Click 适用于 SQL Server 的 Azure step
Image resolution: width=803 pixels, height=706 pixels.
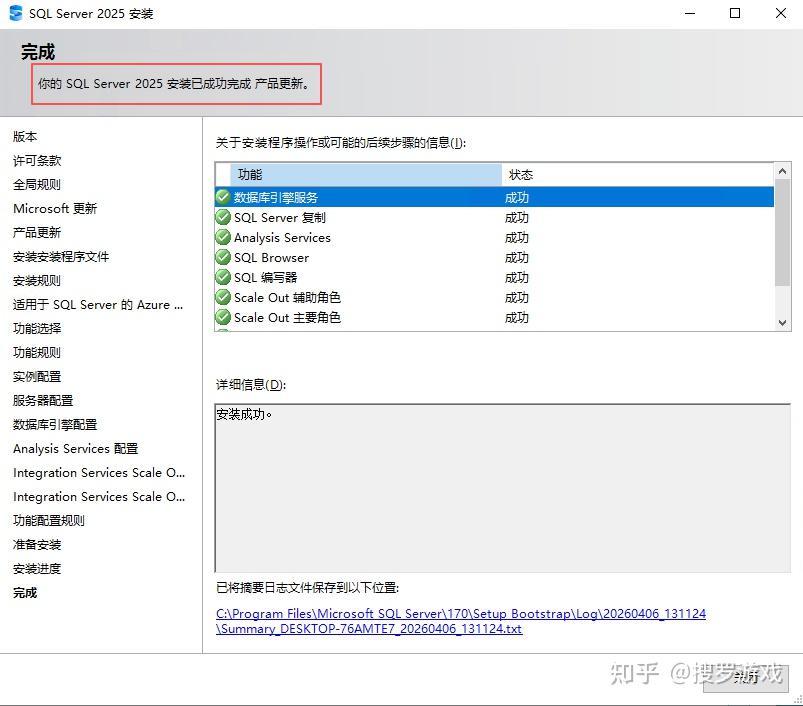pyautogui.click(x=98, y=305)
